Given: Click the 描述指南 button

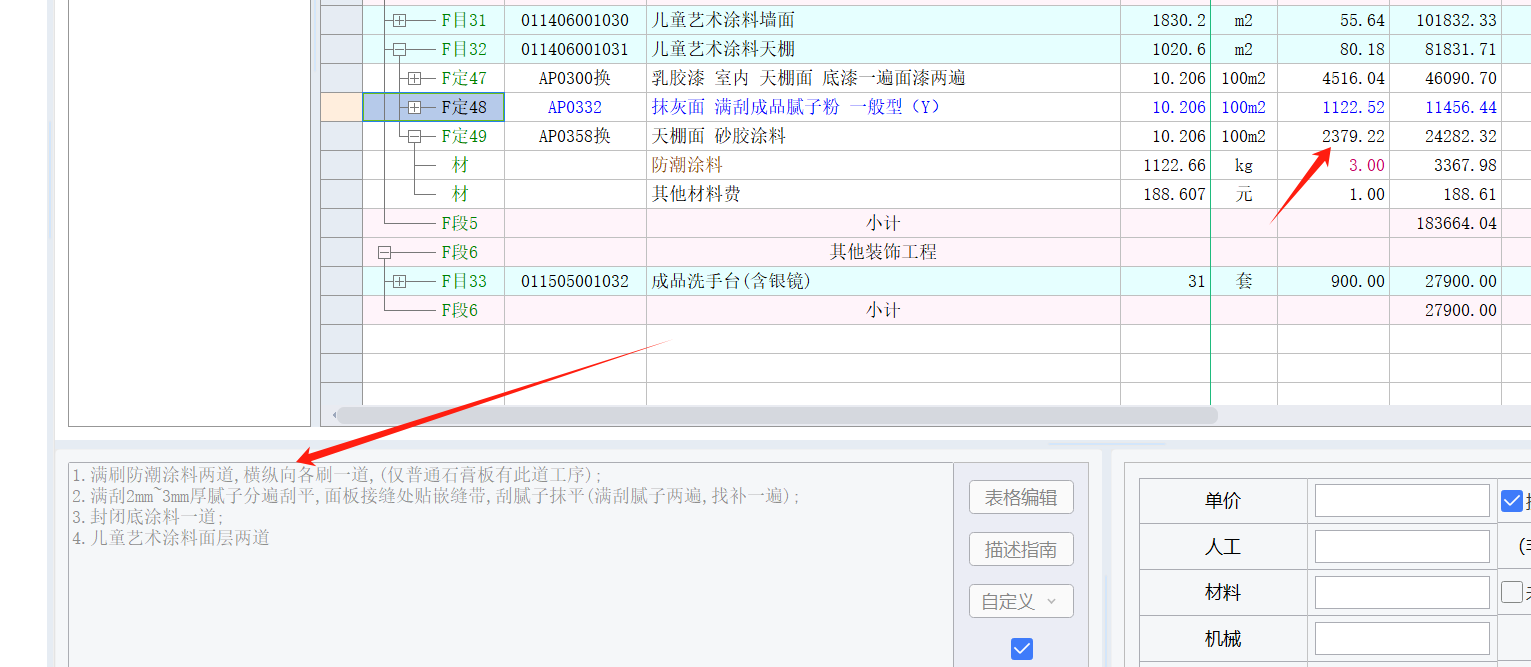Looking at the screenshot, I should [1021, 549].
